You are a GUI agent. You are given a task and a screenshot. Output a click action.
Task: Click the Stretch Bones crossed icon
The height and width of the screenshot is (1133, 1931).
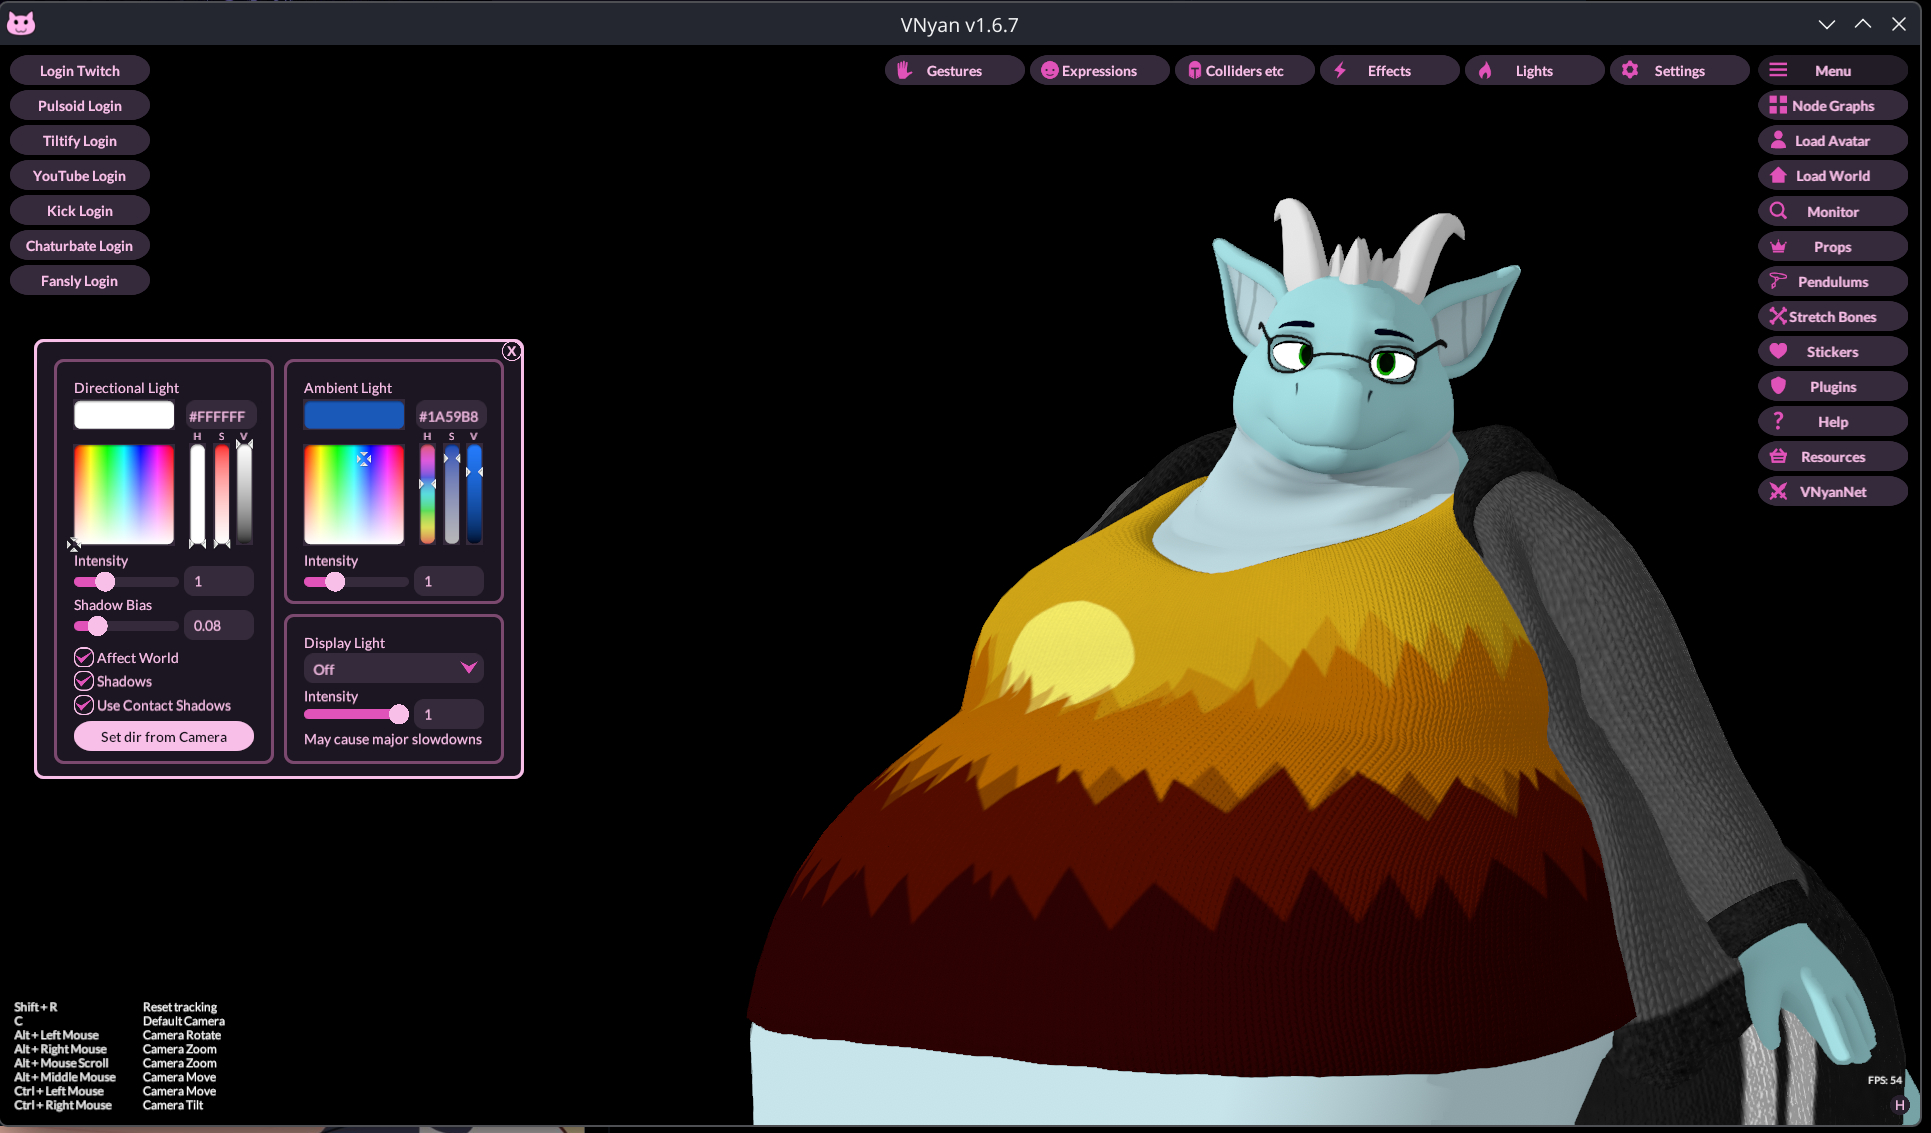[1778, 316]
